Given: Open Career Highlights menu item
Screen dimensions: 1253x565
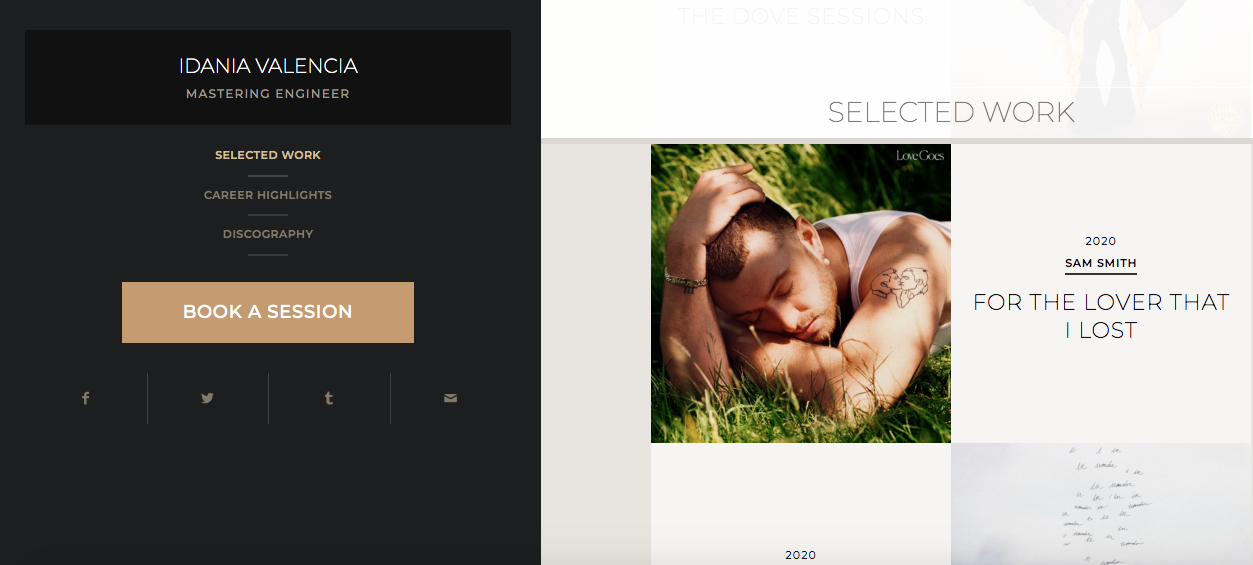Looking at the screenshot, I should coord(268,195).
